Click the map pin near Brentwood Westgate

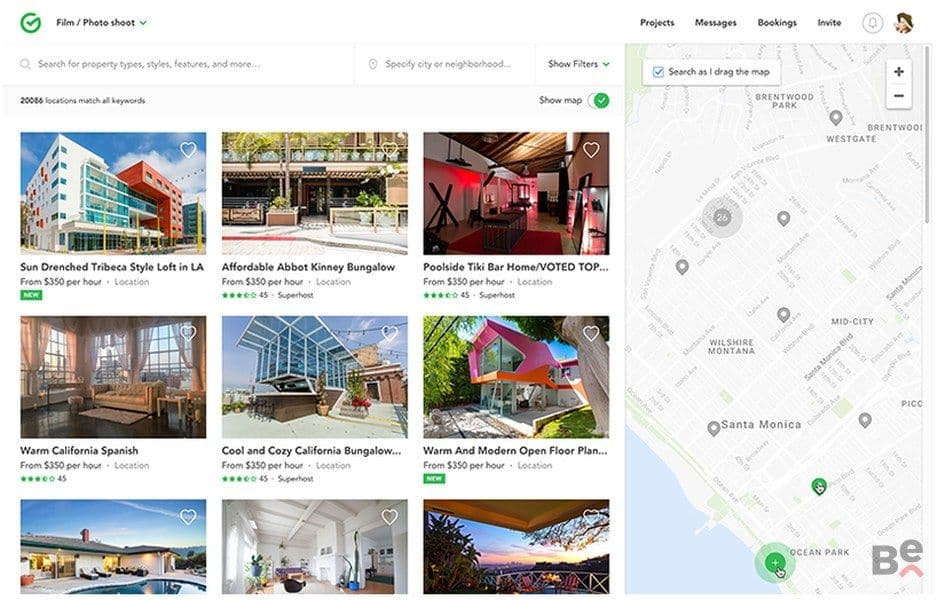(836, 118)
